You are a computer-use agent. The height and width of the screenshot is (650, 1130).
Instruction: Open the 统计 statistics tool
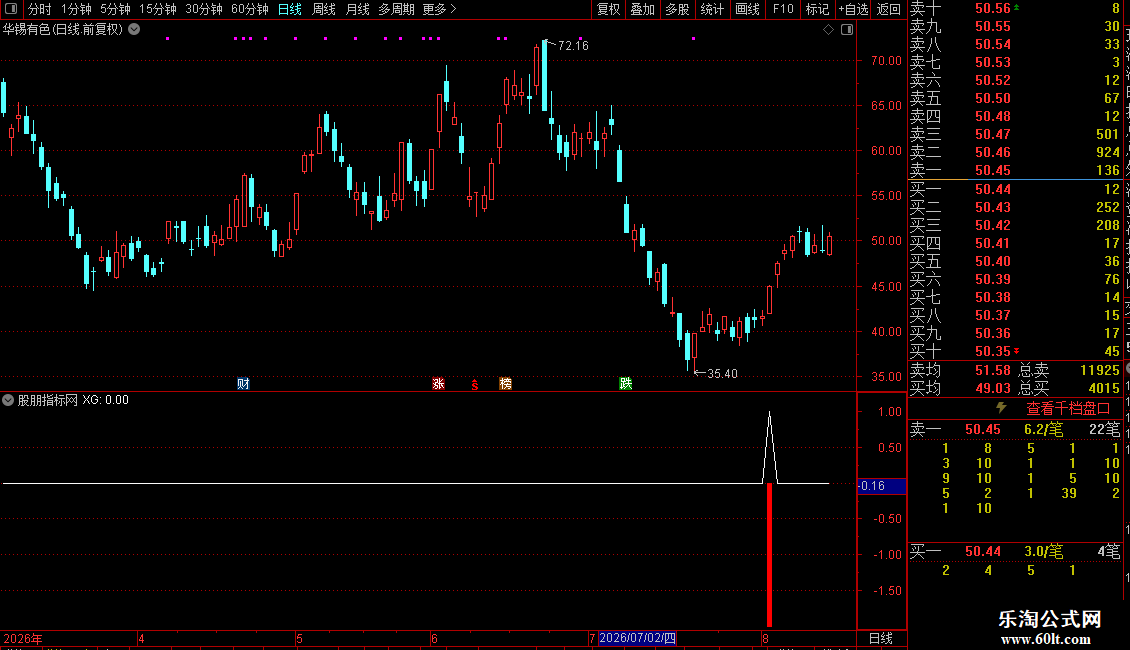click(x=712, y=9)
